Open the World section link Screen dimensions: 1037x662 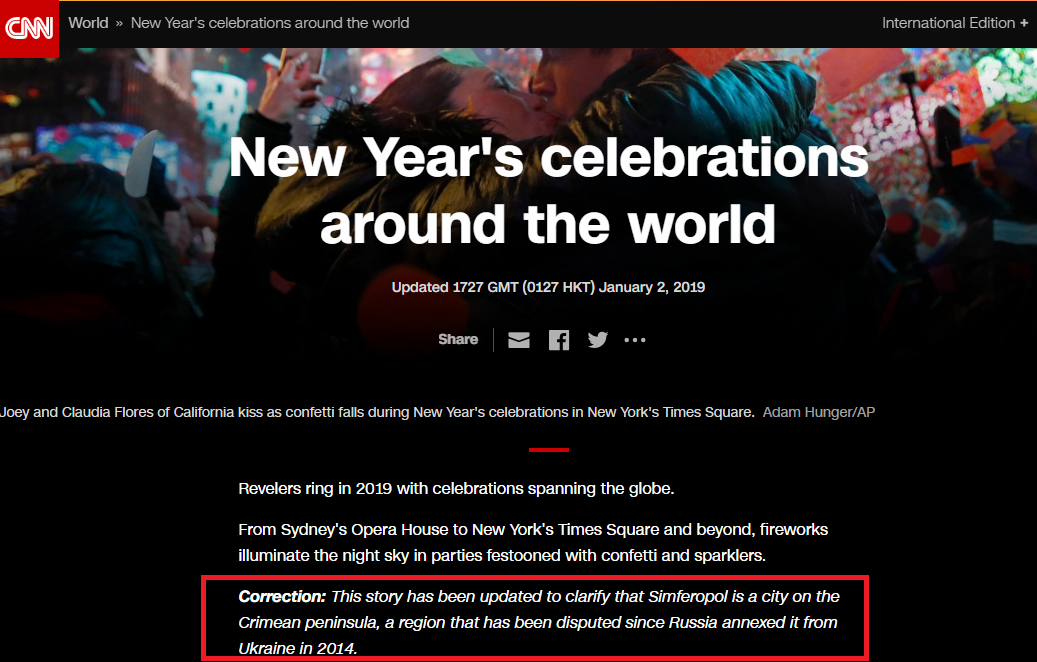point(88,23)
